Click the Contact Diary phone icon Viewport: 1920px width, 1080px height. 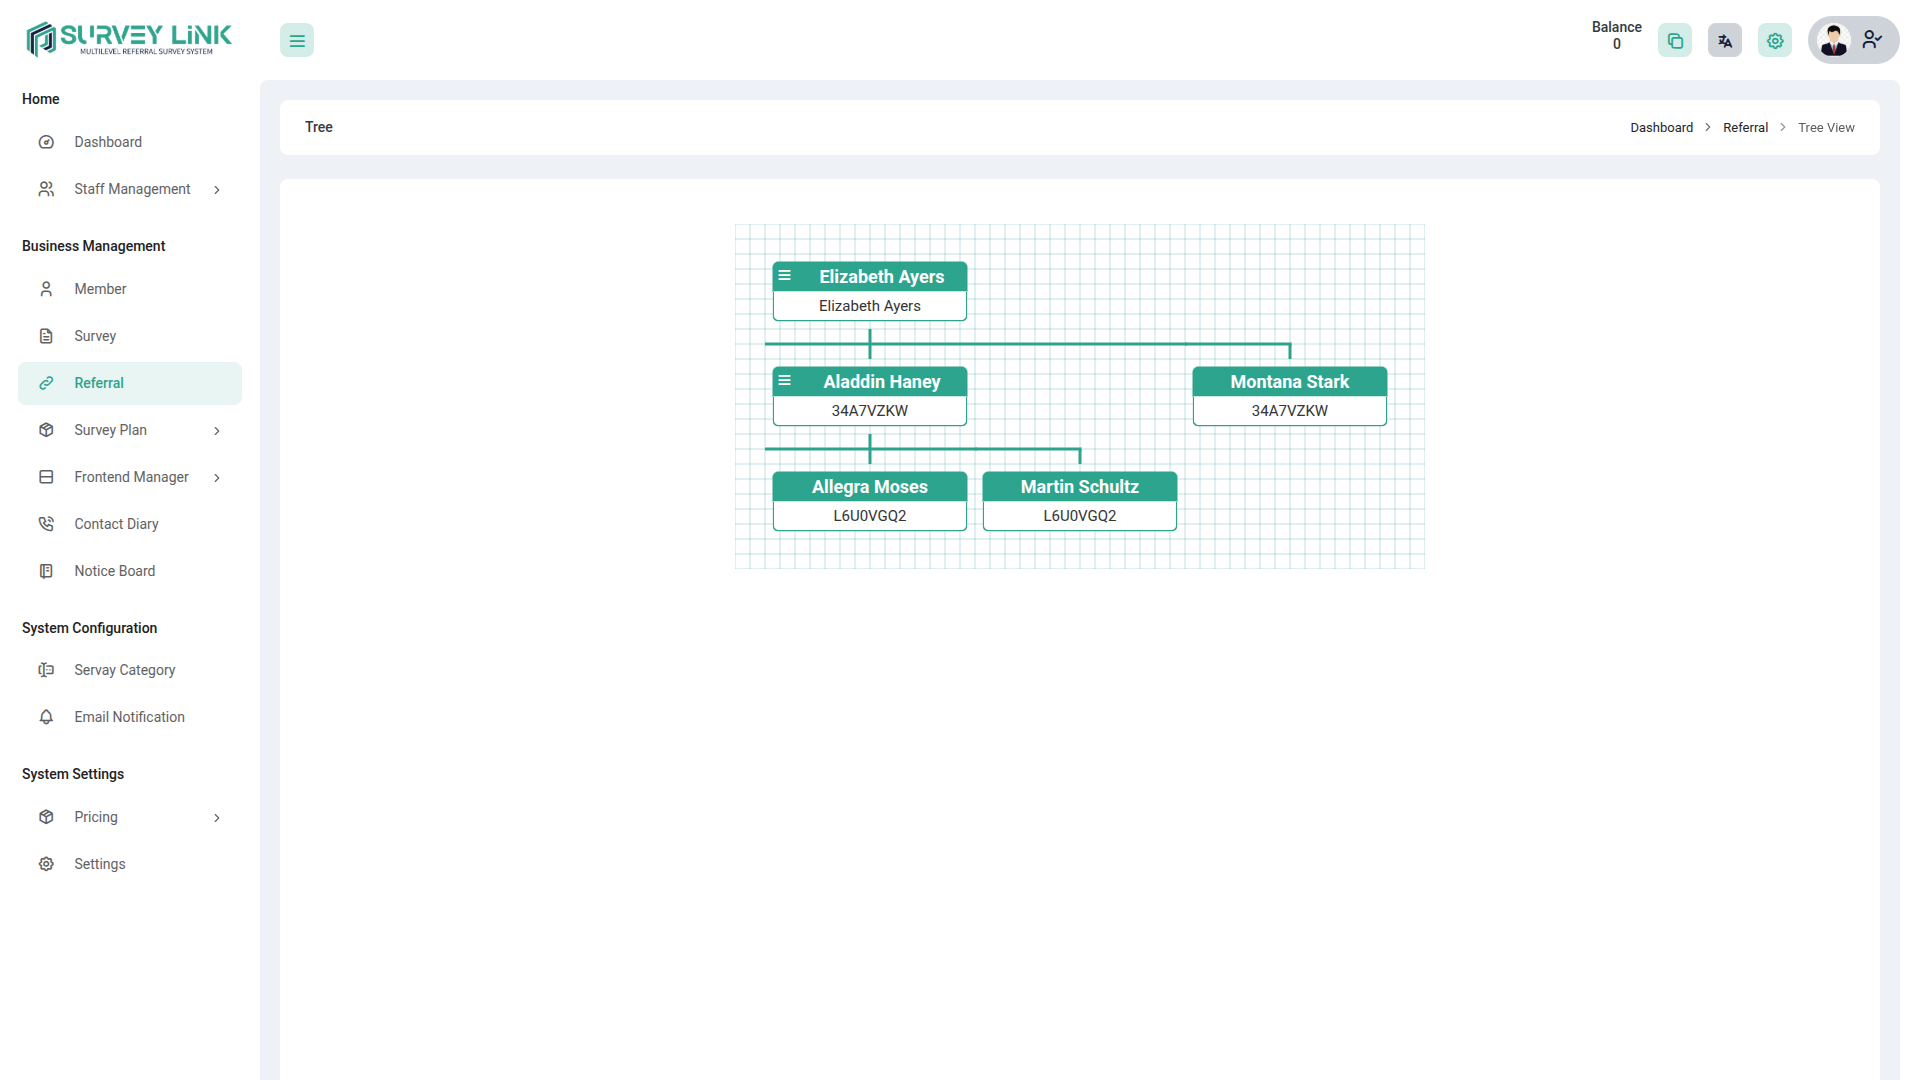point(46,524)
